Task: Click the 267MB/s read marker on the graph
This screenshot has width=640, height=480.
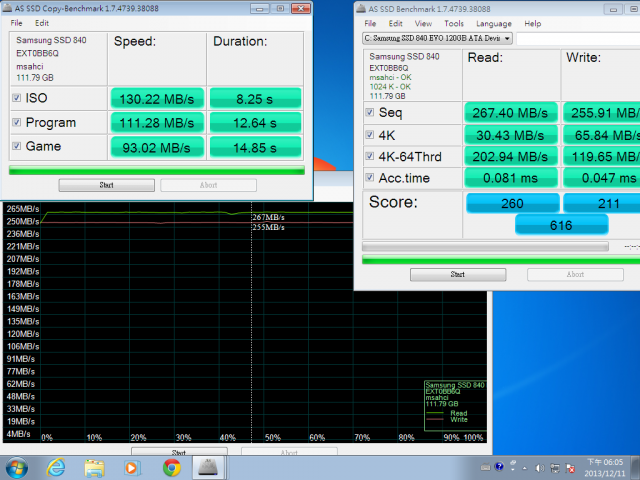Action: tap(269, 217)
